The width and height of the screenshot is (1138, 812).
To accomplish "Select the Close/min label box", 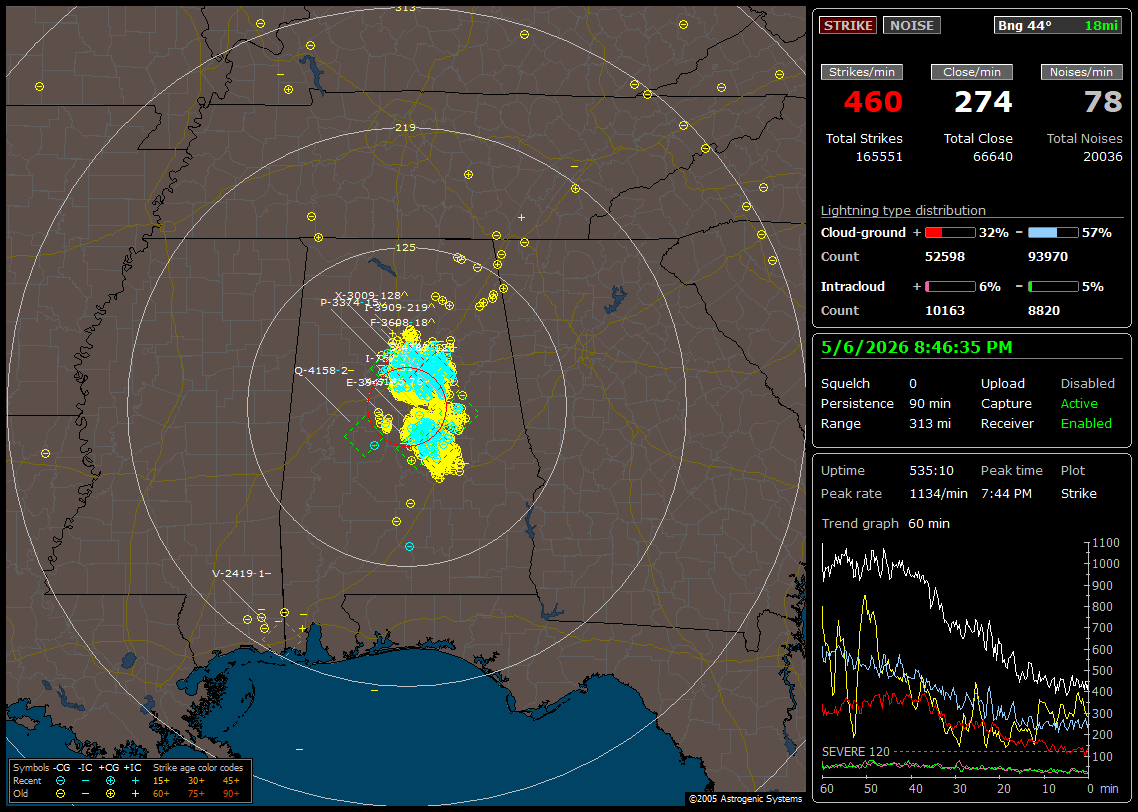I will (972, 72).
